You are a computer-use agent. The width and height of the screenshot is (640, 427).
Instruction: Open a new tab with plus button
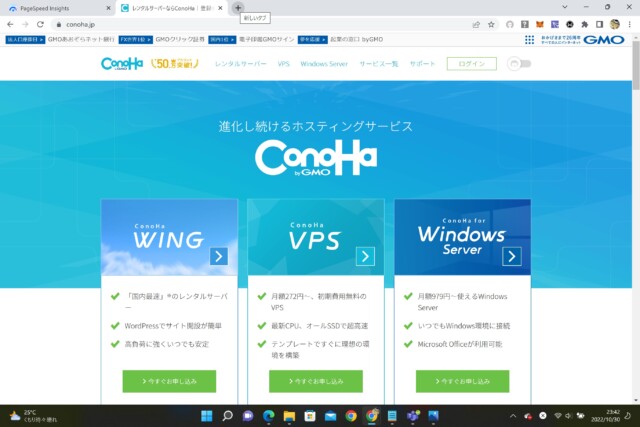pos(238,8)
